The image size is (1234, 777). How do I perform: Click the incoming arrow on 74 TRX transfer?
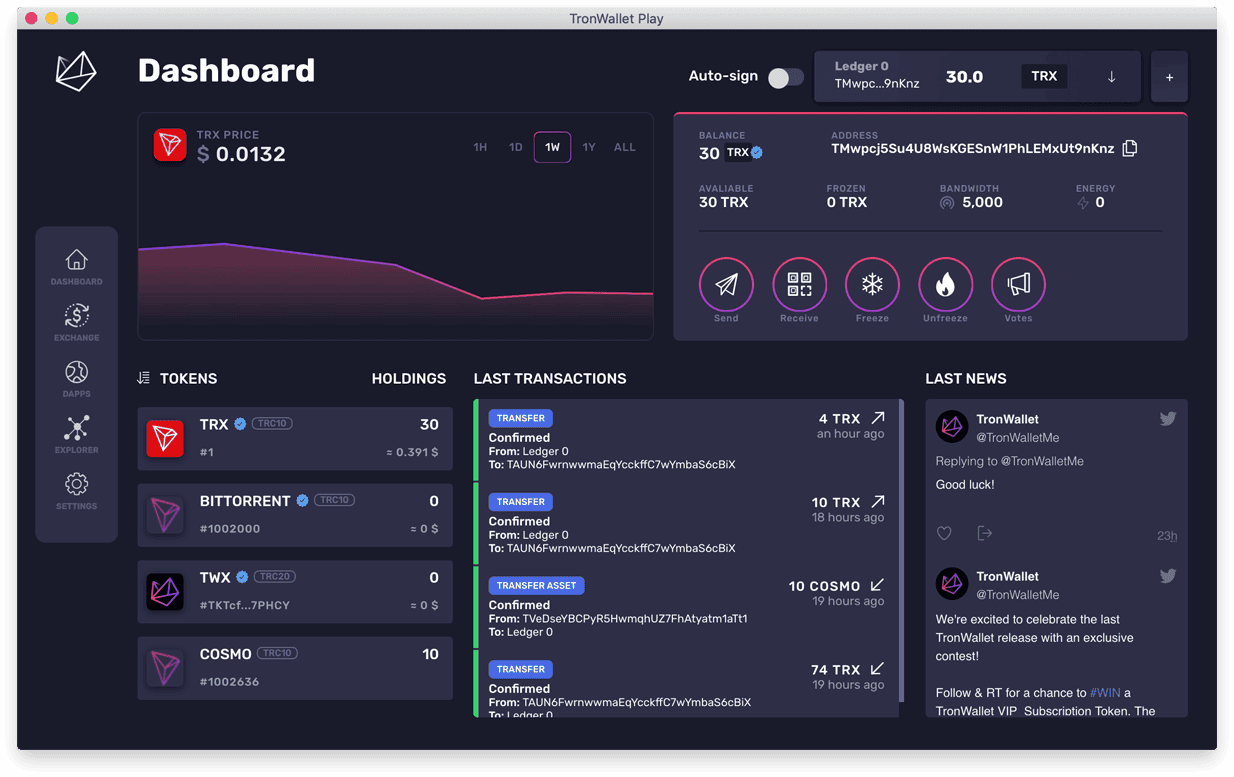tap(877, 669)
